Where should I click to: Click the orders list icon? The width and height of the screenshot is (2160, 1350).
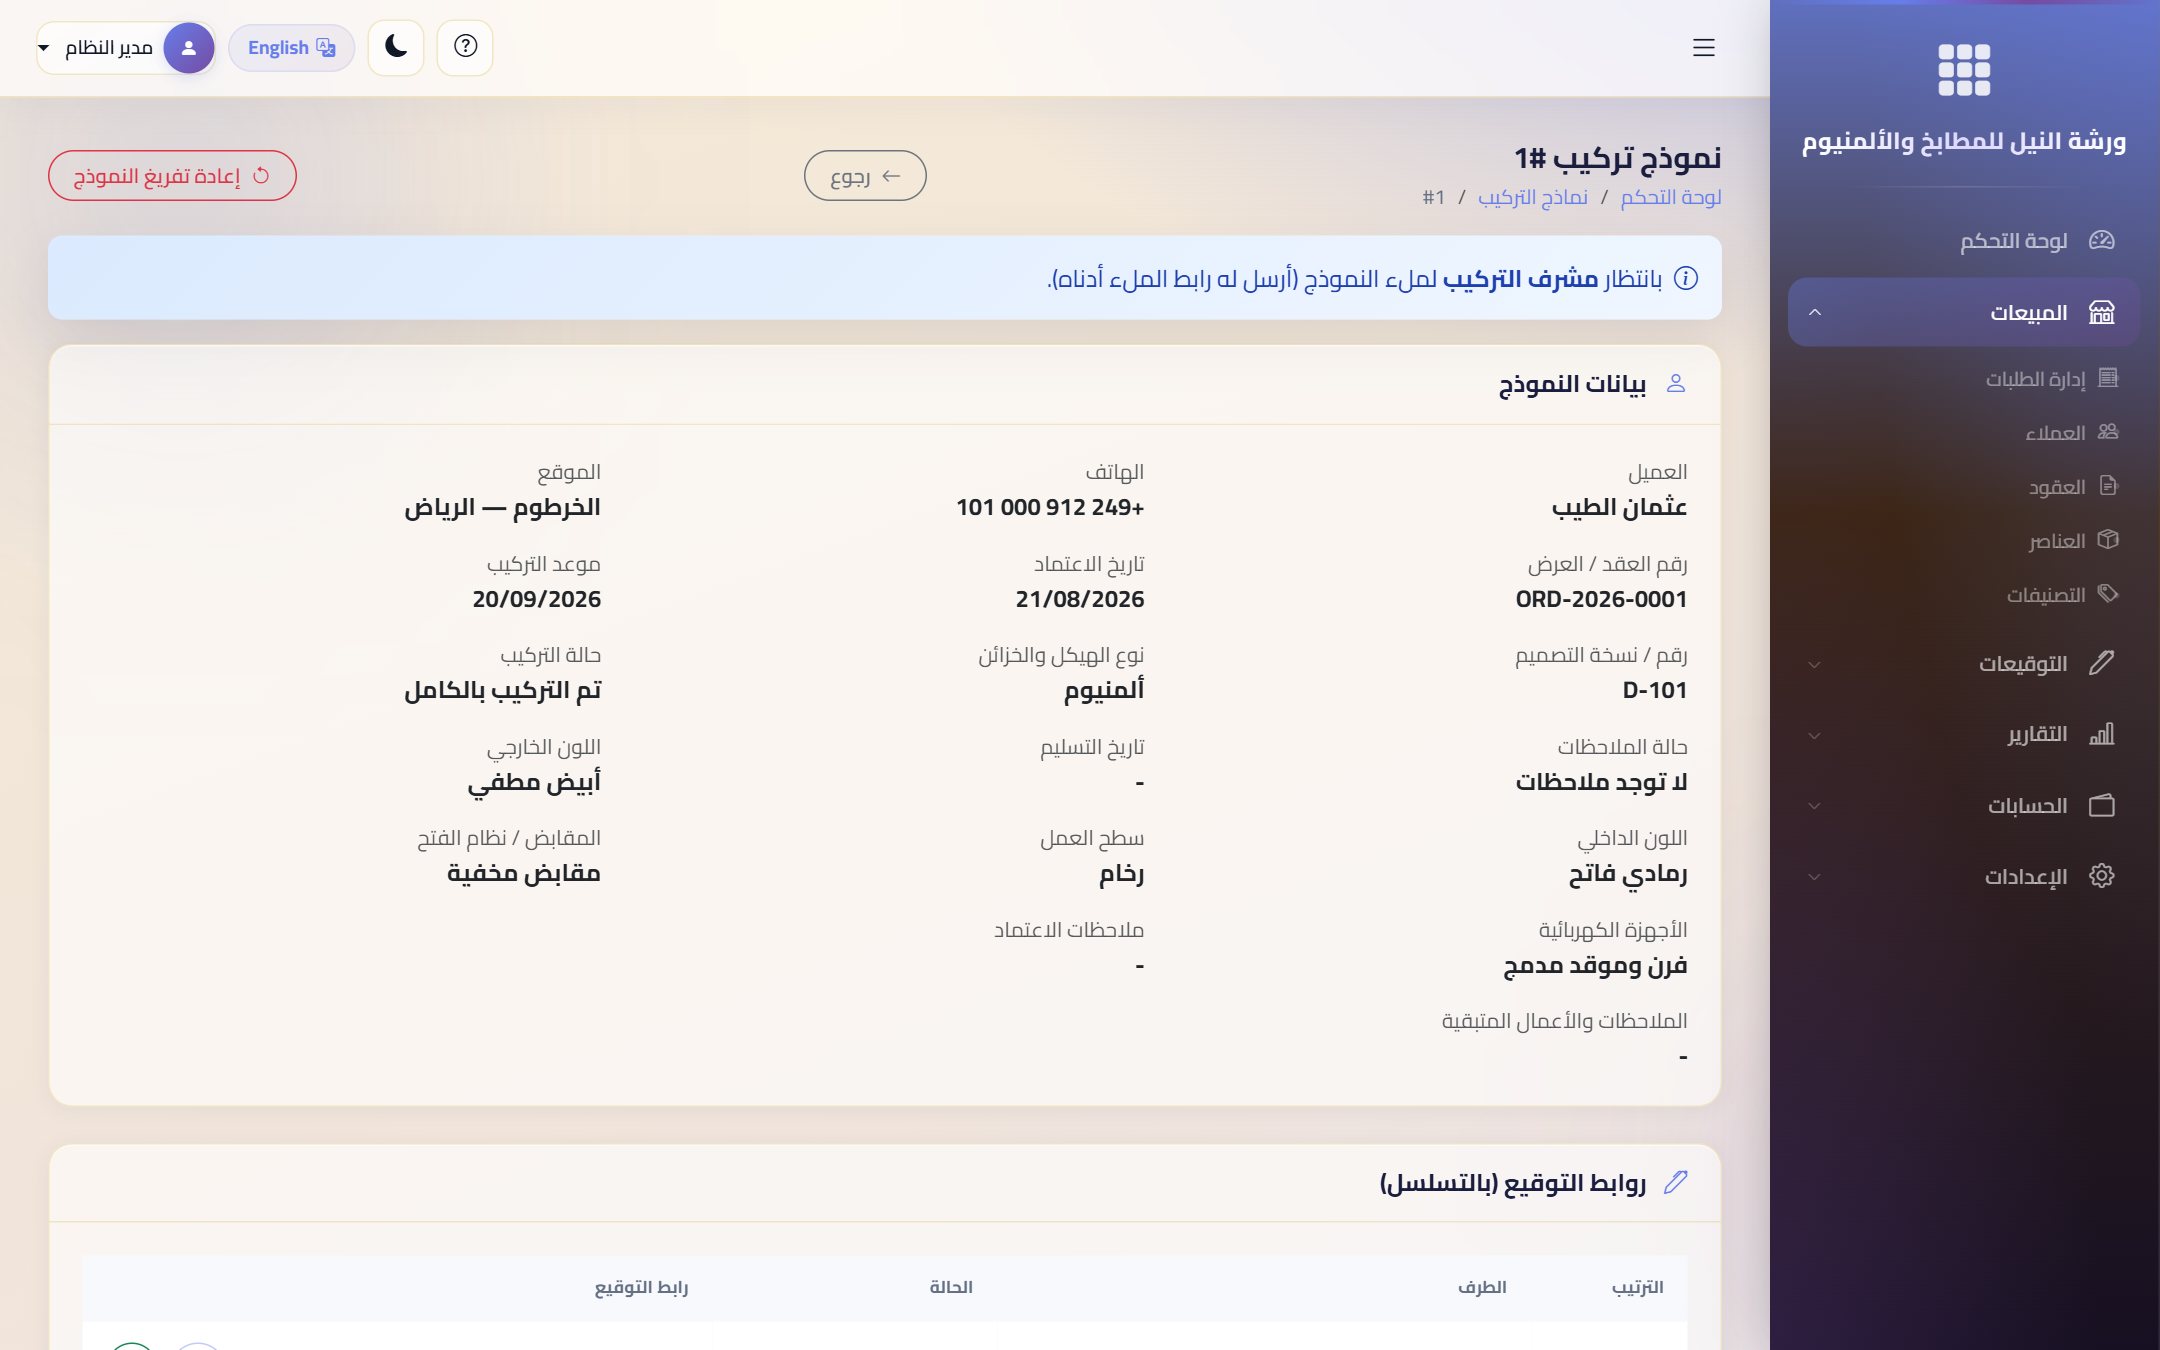coord(2108,378)
